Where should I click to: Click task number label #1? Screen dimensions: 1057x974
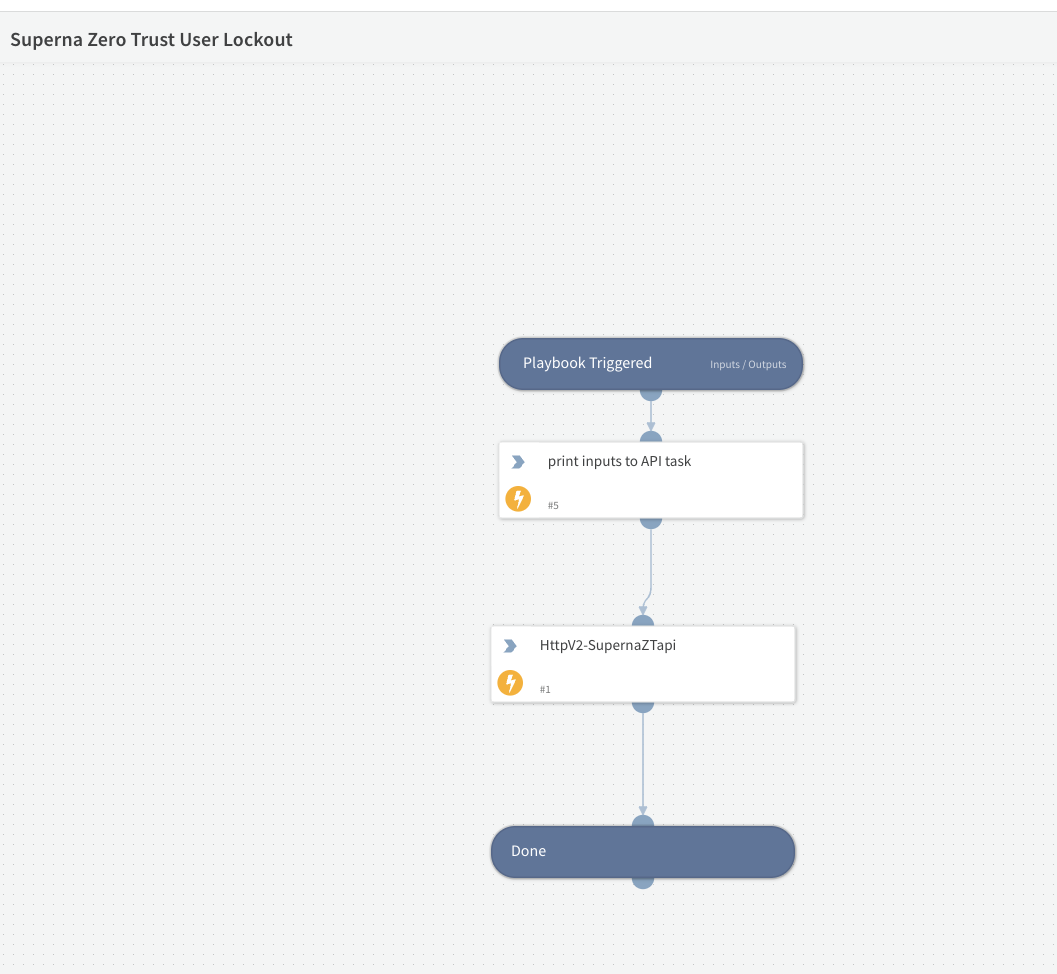[x=545, y=689]
